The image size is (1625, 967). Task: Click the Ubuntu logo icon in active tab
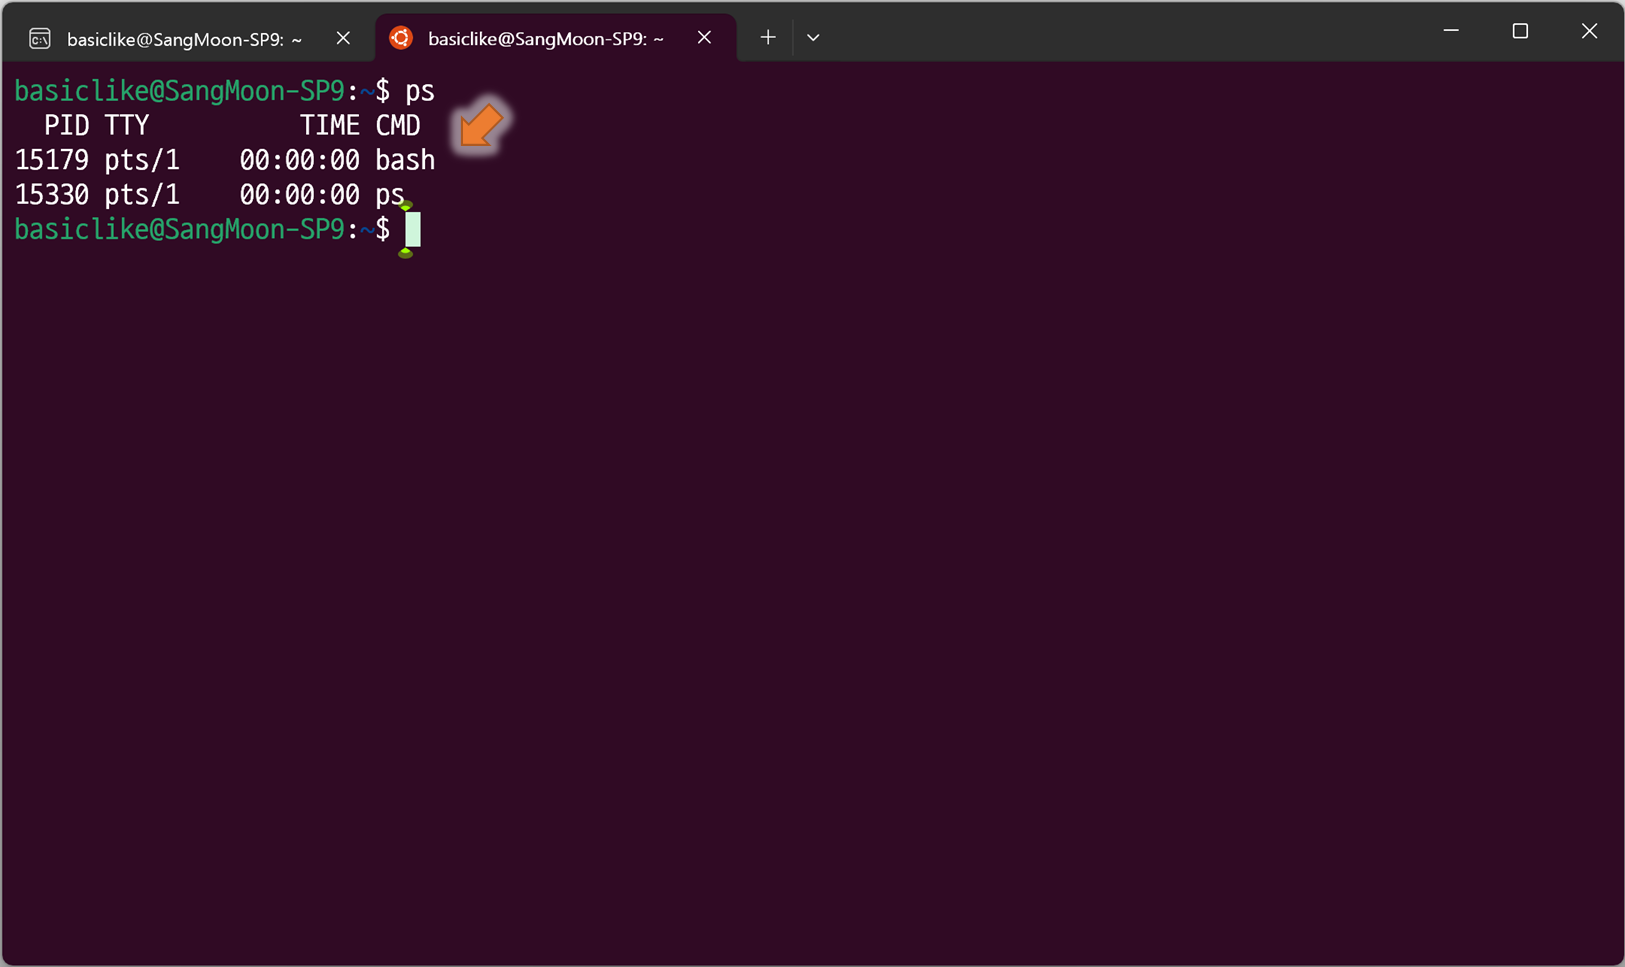pyautogui.click(x=401, y=38)
